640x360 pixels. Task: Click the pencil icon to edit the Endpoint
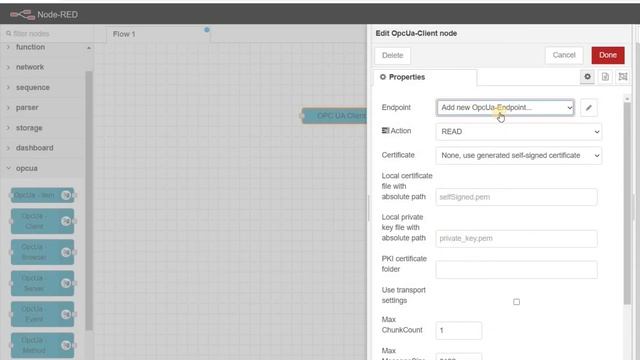(x=589, y=108)
